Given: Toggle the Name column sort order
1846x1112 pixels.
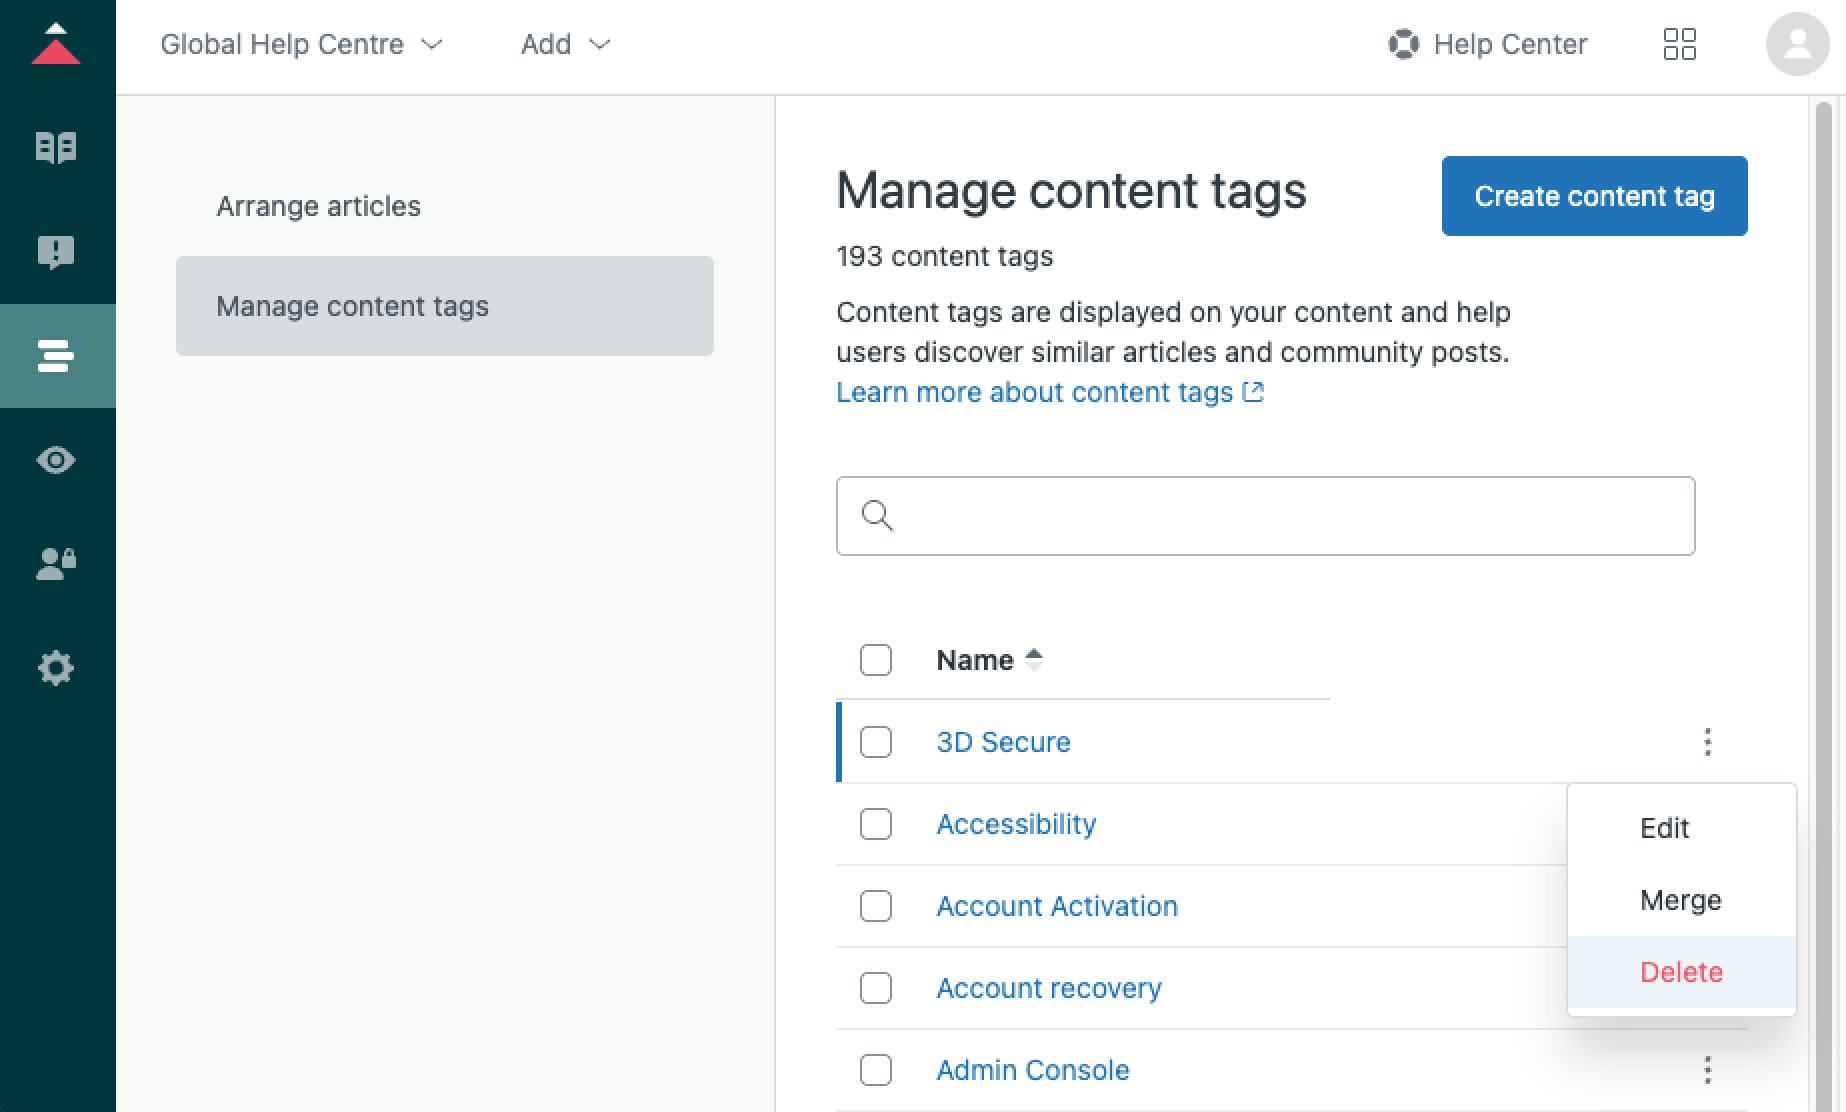Looking at the screenshot, I should point(1034,660).
